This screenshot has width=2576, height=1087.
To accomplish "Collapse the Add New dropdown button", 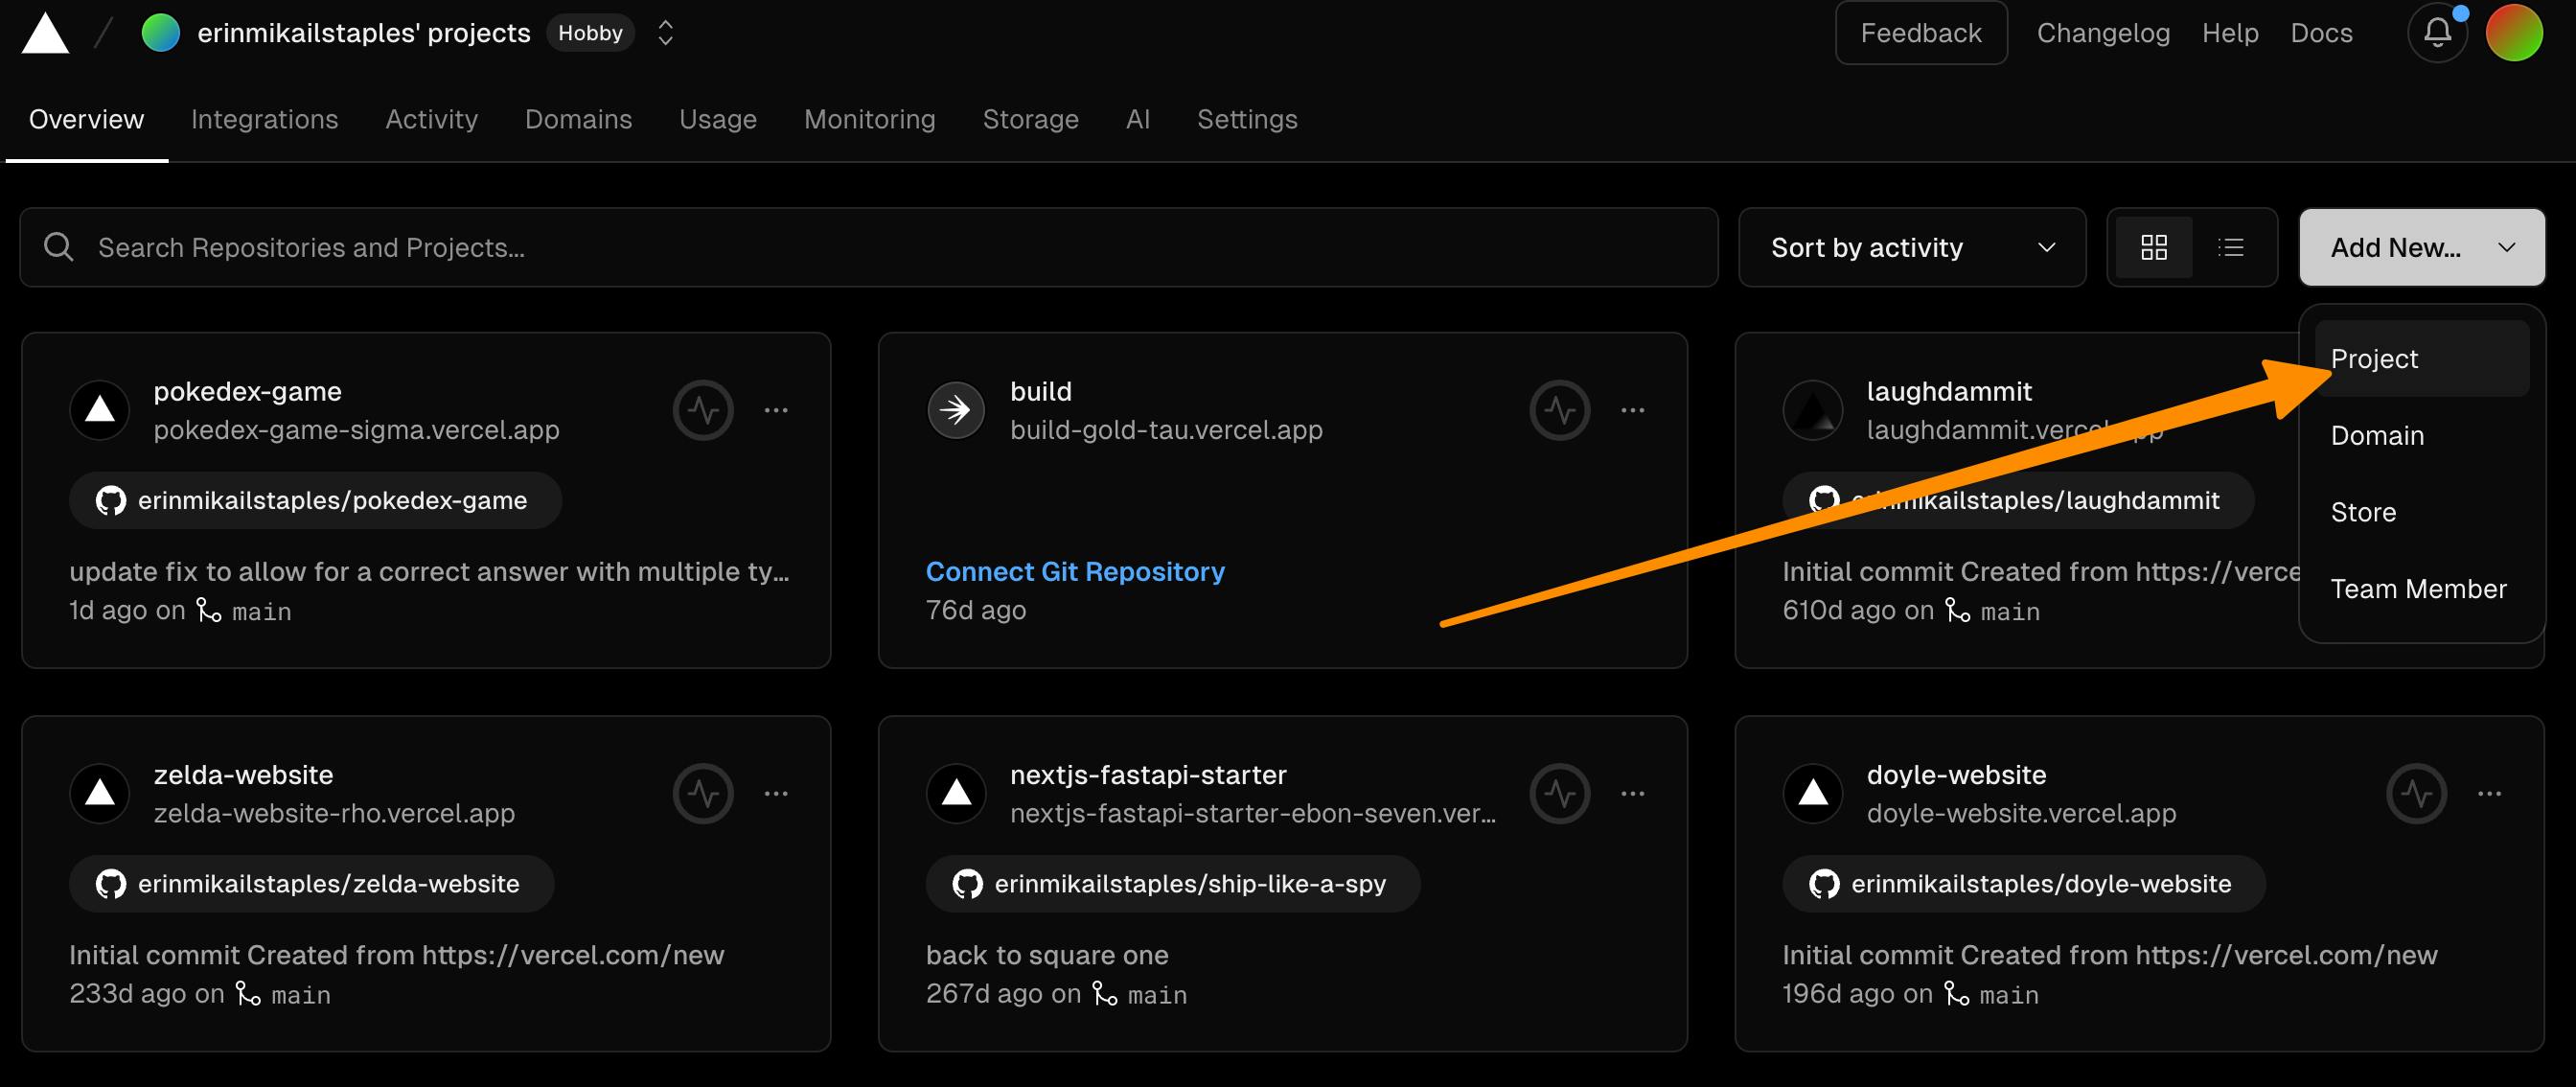I will pos(2420,247).
